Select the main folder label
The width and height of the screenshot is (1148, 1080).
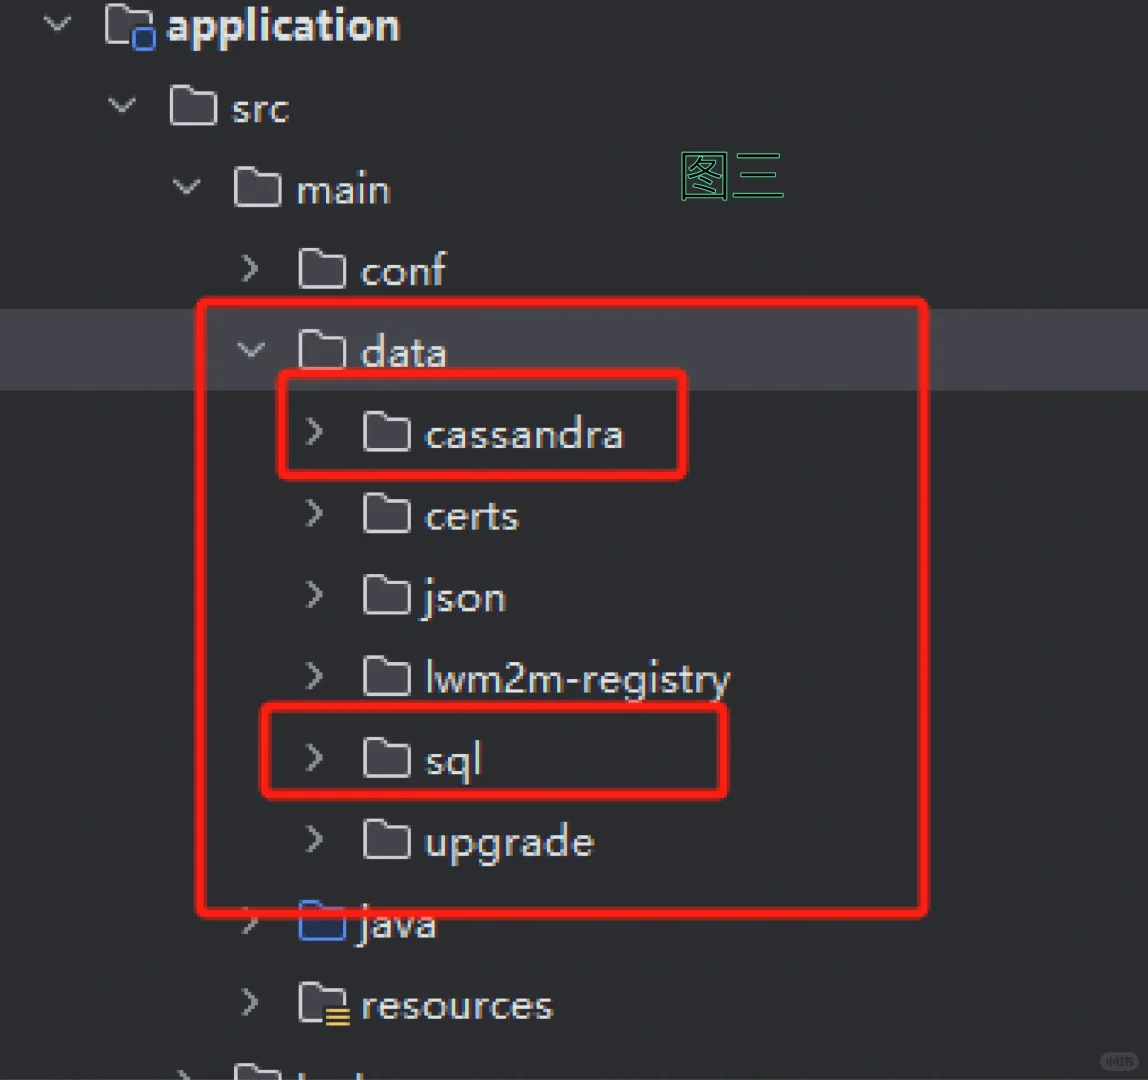(x=343, y=189)
